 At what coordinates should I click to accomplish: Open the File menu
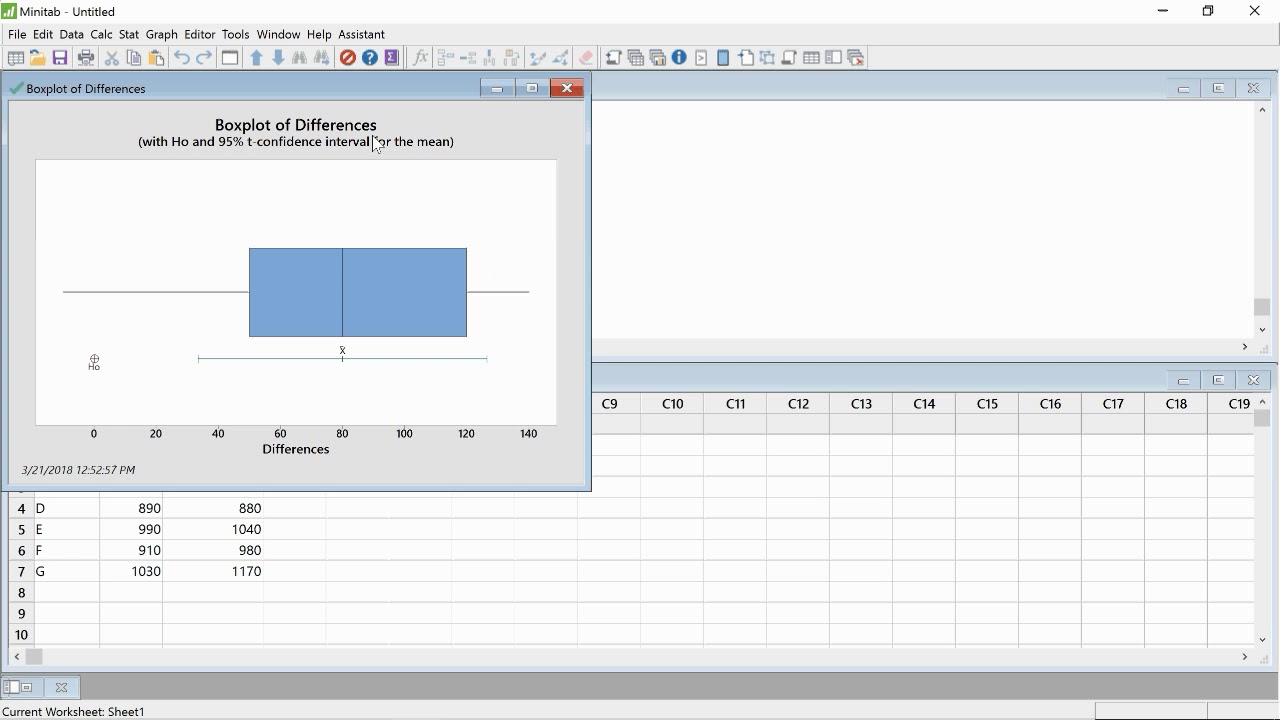pos(17,34)
